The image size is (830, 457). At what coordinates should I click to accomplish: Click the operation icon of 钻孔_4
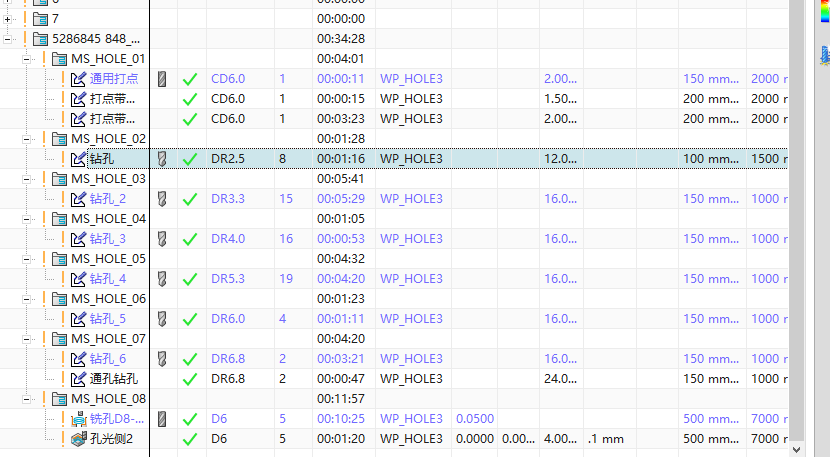[x=78, y=279]
